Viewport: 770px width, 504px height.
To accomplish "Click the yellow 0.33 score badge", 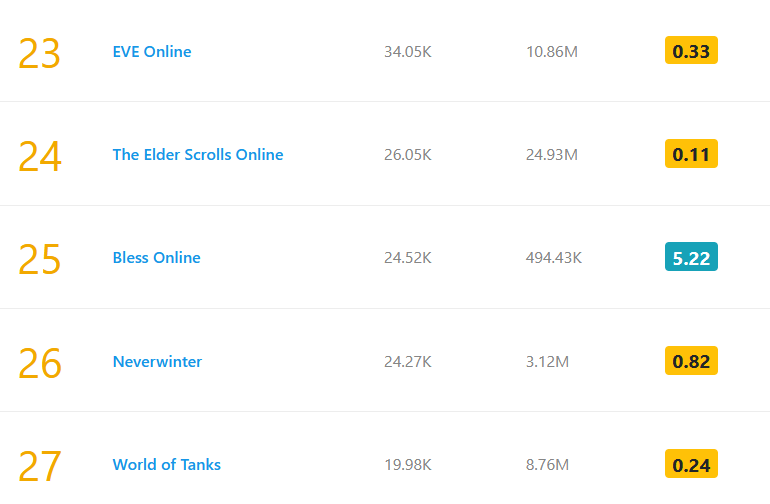I will point(691,51).
